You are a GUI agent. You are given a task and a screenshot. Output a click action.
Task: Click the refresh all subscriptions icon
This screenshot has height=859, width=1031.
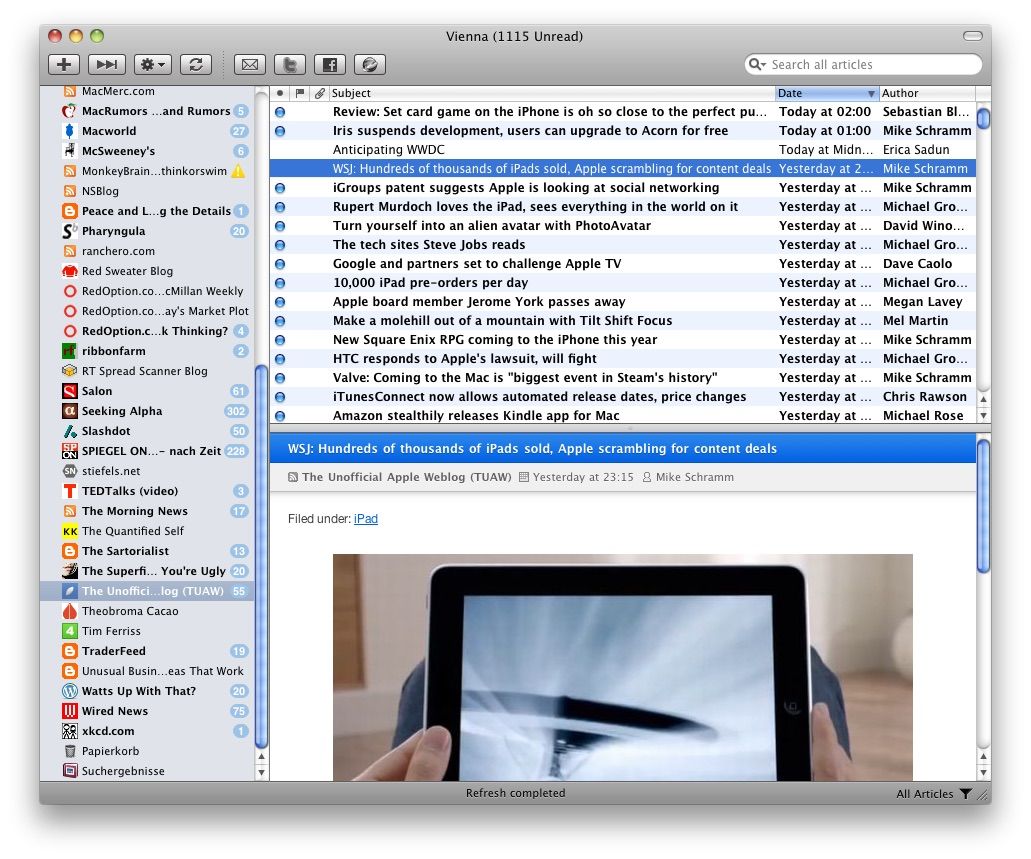pyautogui.click(x=196, y=64)
